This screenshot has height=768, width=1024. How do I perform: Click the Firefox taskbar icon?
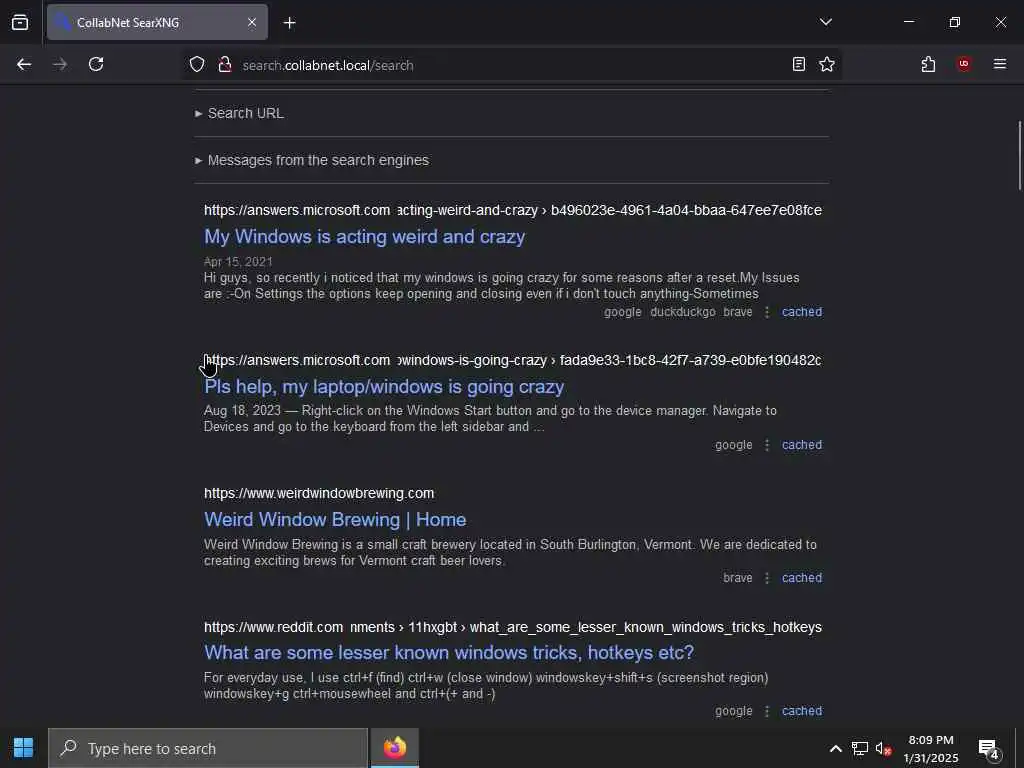tap(394, 748)
